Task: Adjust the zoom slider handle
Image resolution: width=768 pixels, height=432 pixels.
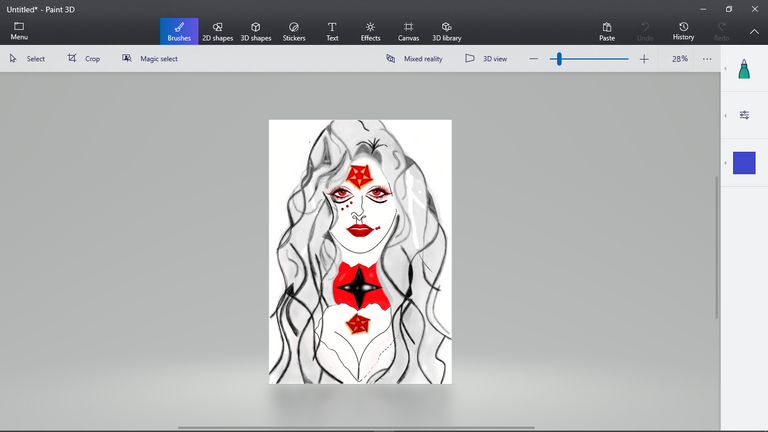Action: [559, 59]
